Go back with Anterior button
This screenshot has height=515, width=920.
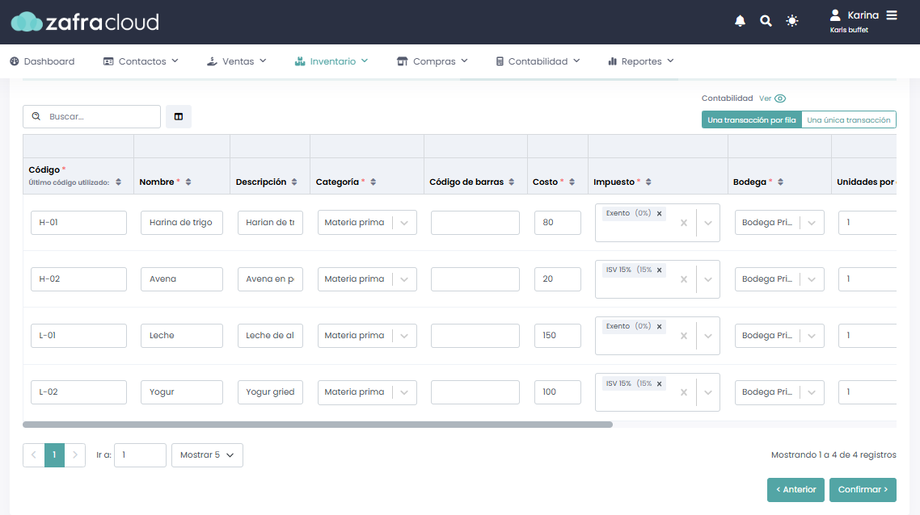point(796,490)
